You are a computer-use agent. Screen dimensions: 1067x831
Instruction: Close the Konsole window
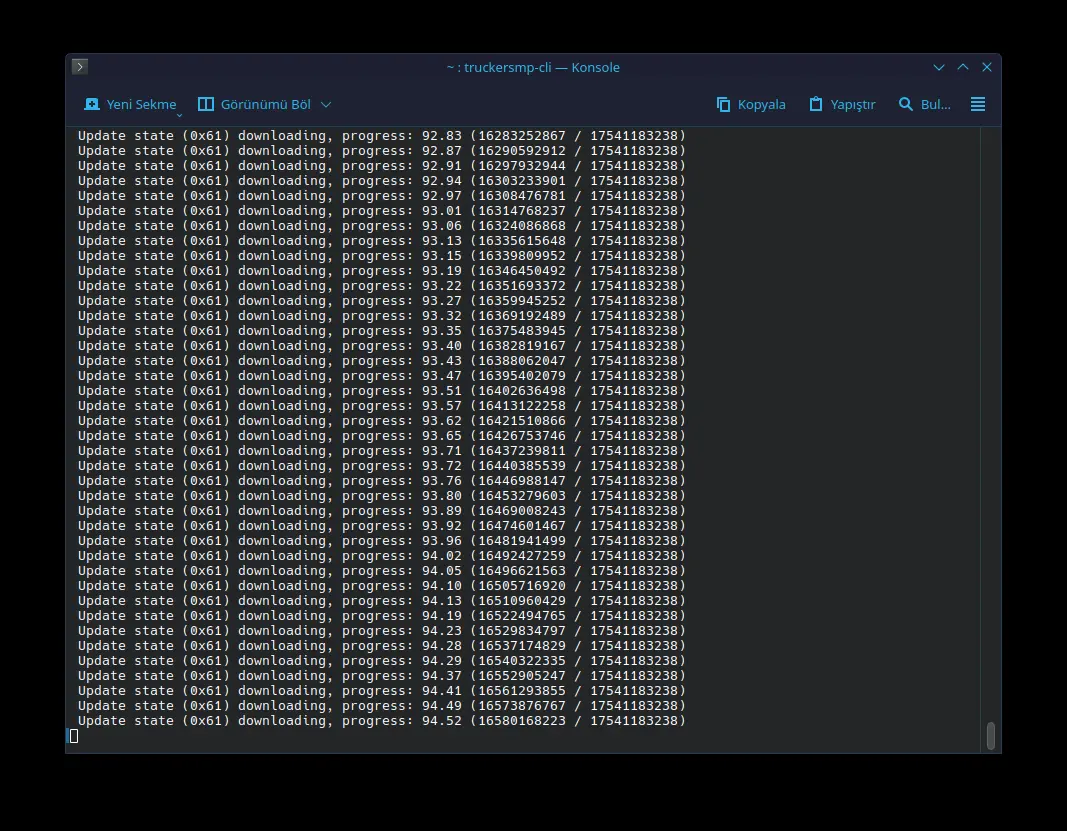(x=987, y=67)
